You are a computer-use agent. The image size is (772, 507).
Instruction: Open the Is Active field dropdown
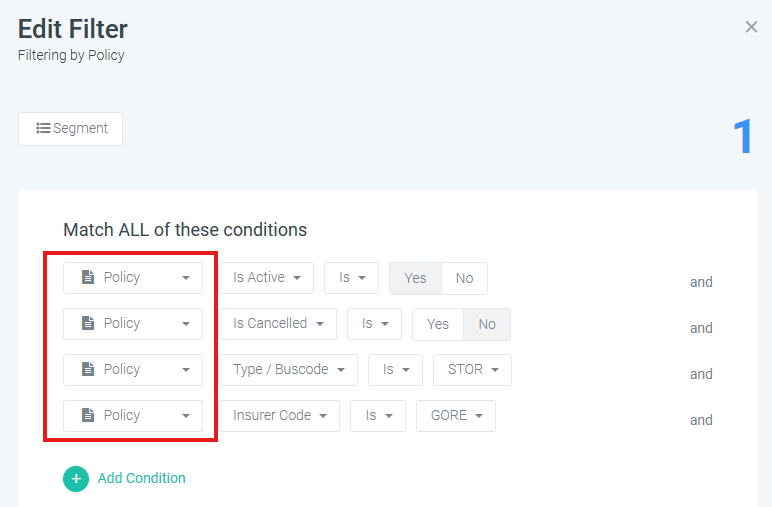pyautogui.click(x=266, y=278)
